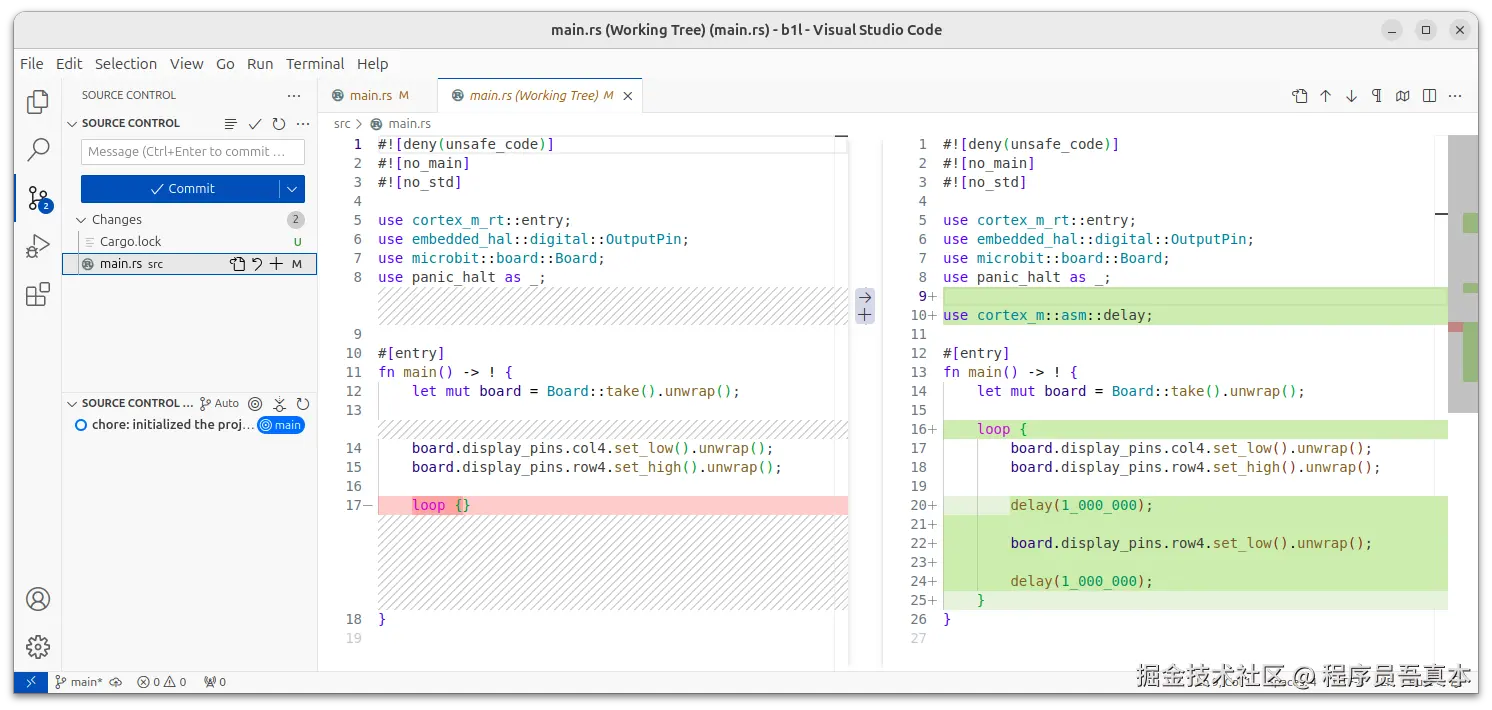Image resolution: width=1492 pixels, height=710 pixels.
Task: Toggle the Auto branch filter in graph
Action: [220, 404]
